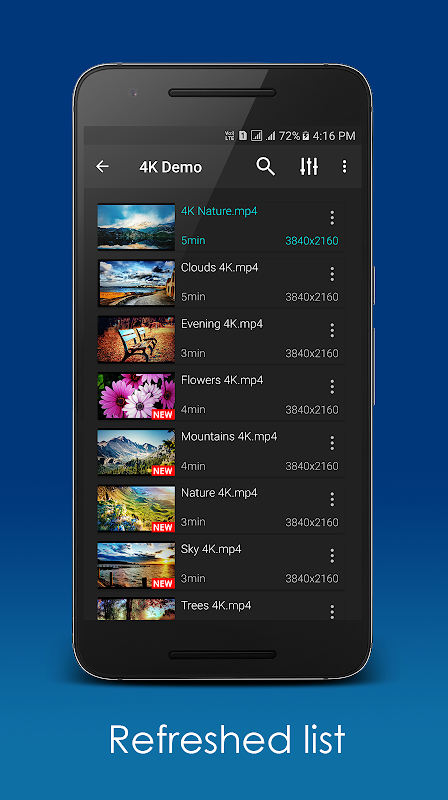Open the equalizer sliders icon in toolbar
Viewport: 448px width, 800px height.
point(309,166)
